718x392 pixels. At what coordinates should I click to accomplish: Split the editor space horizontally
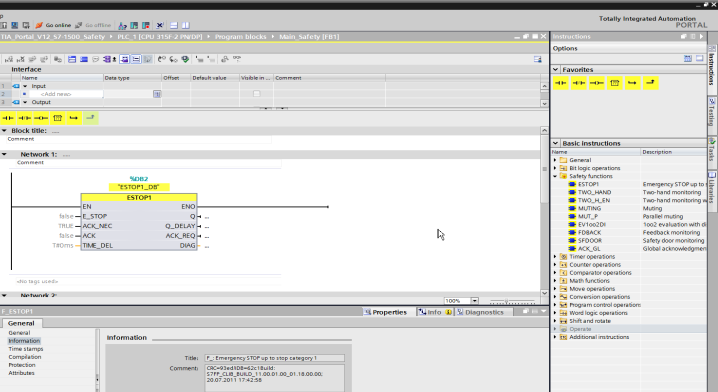point(174,25)
